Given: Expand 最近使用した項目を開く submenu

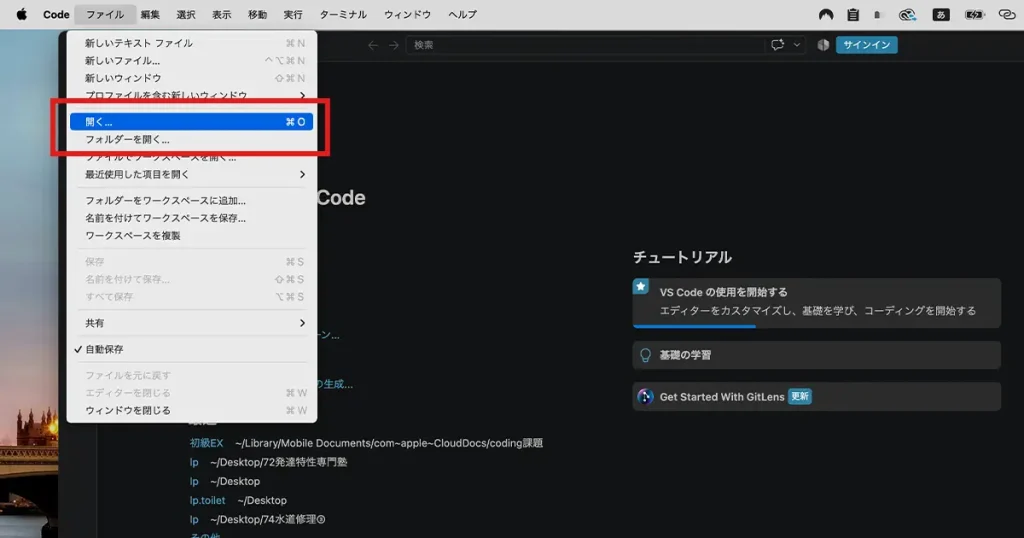Looking at the screenshot, I should coord(192,174).
